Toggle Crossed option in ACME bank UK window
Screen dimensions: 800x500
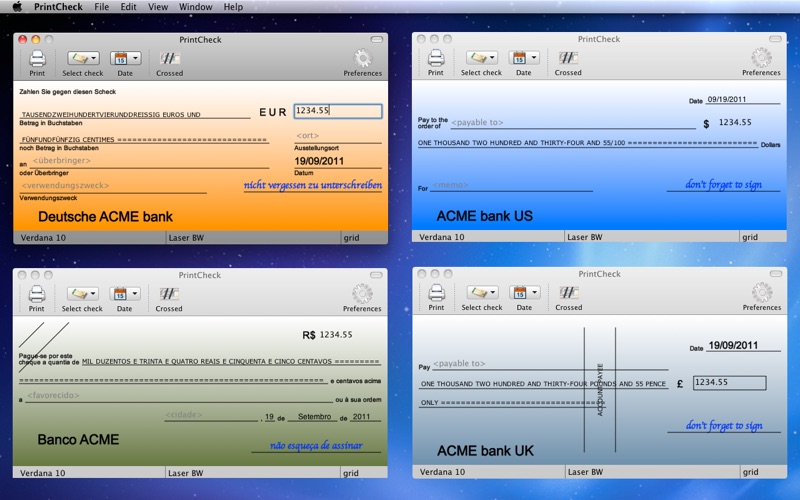pos(569,293)
